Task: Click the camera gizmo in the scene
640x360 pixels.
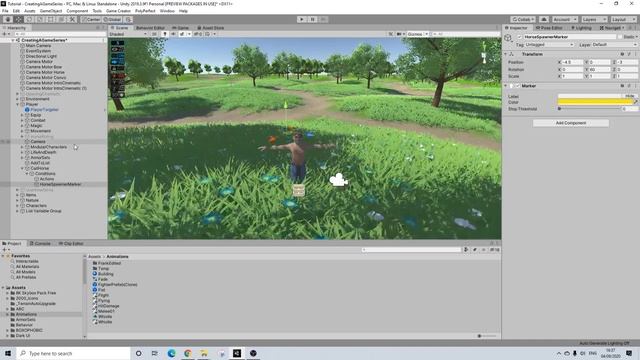Action: (338, 180)
